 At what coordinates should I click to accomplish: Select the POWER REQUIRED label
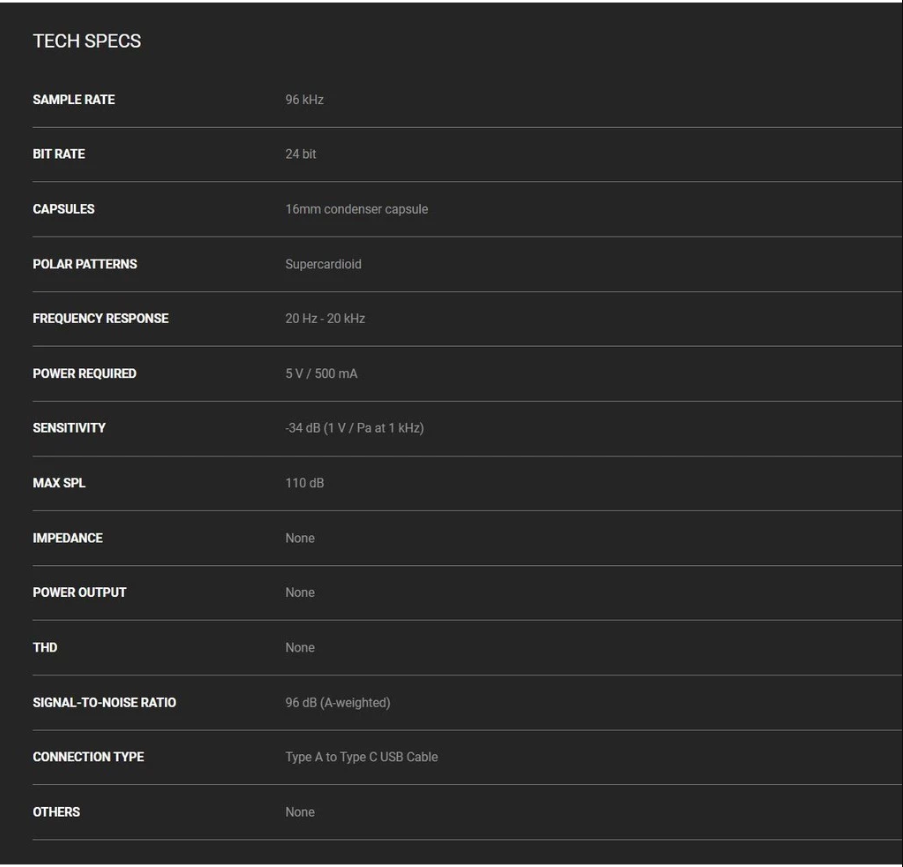pyautogui.click(x=85, y=373)
